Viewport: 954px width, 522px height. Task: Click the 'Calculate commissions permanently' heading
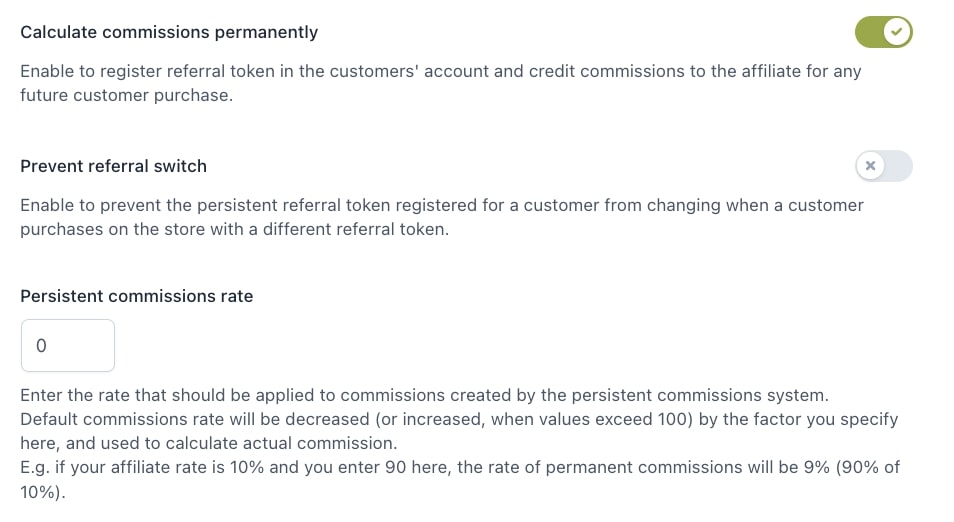point(169,32)
